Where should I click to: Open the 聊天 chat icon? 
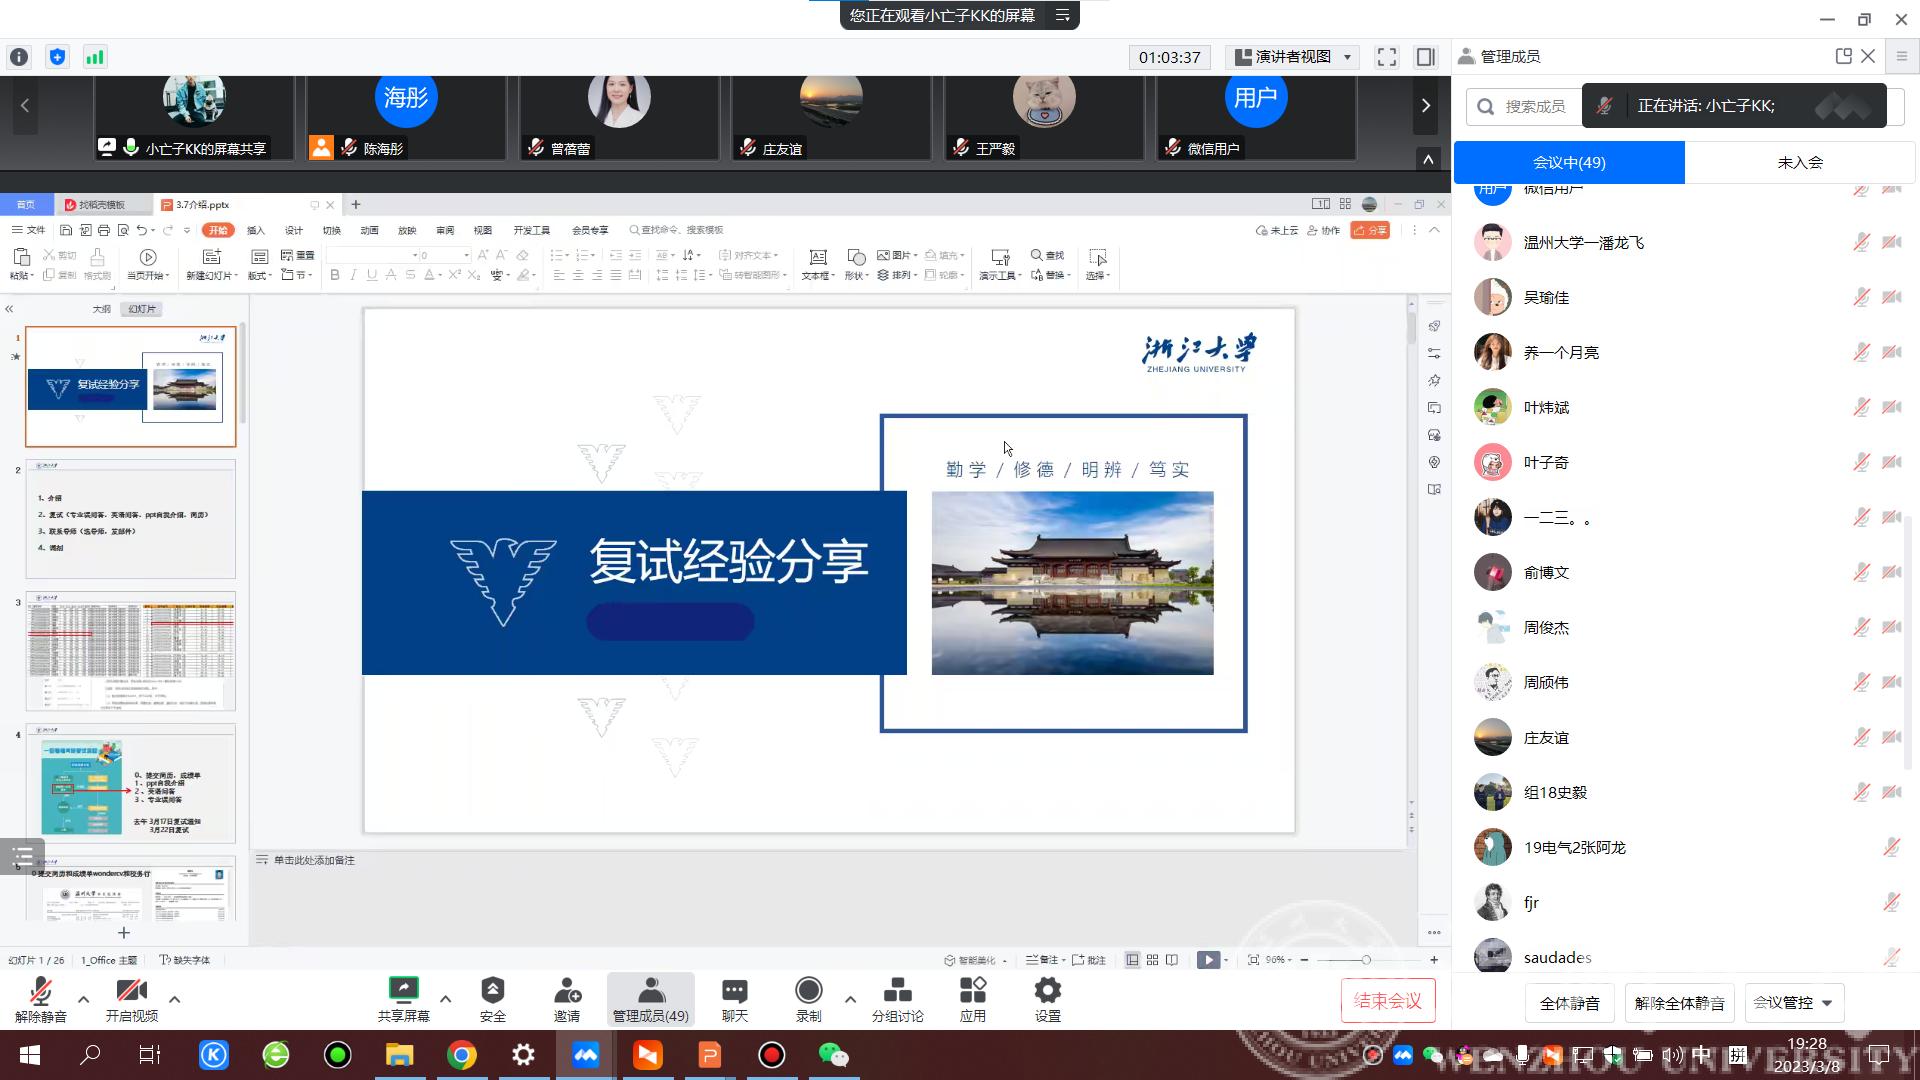[734, 991]
